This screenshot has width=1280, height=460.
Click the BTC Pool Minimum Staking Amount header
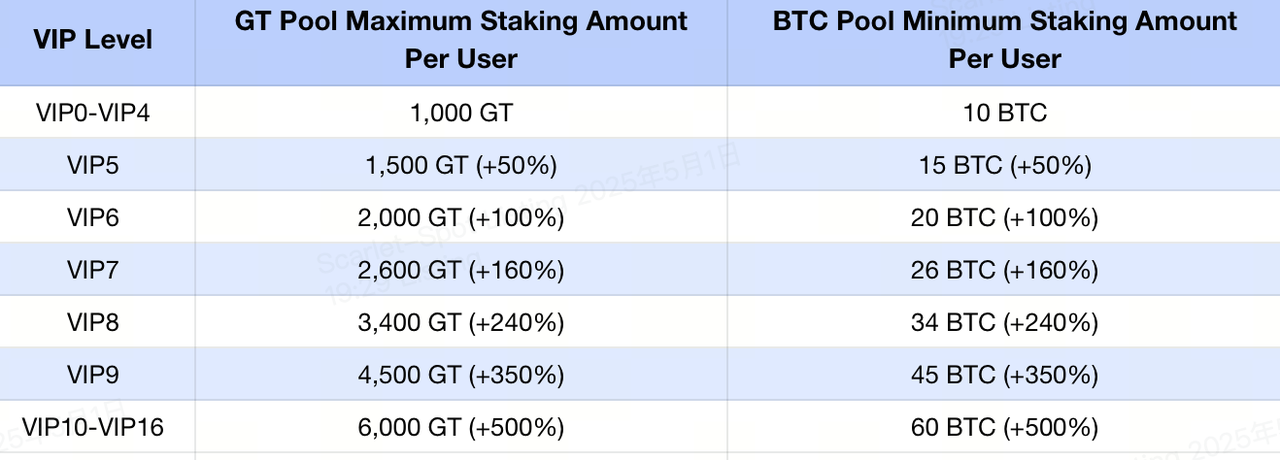[1005, 40]
